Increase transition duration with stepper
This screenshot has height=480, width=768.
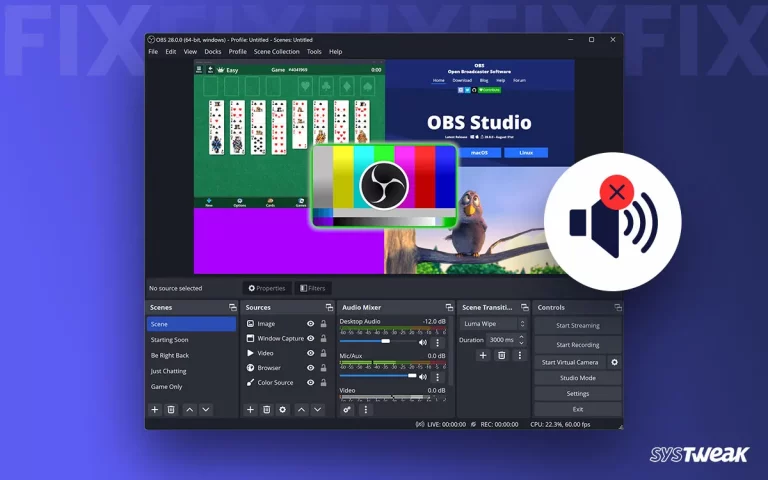522,336
